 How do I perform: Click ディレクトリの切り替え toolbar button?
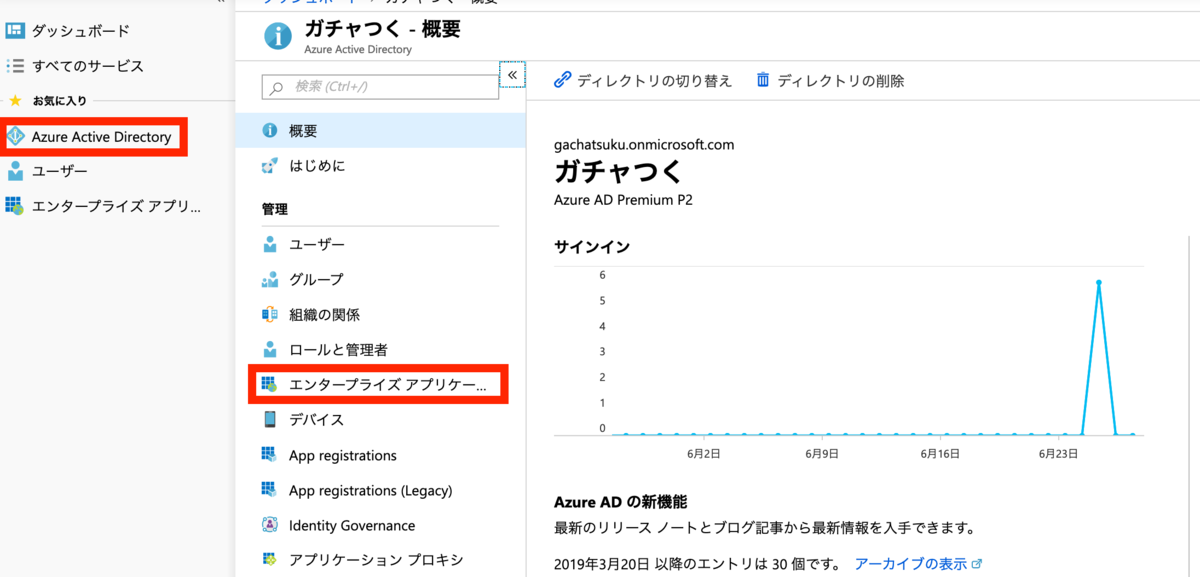pos(643,80)
